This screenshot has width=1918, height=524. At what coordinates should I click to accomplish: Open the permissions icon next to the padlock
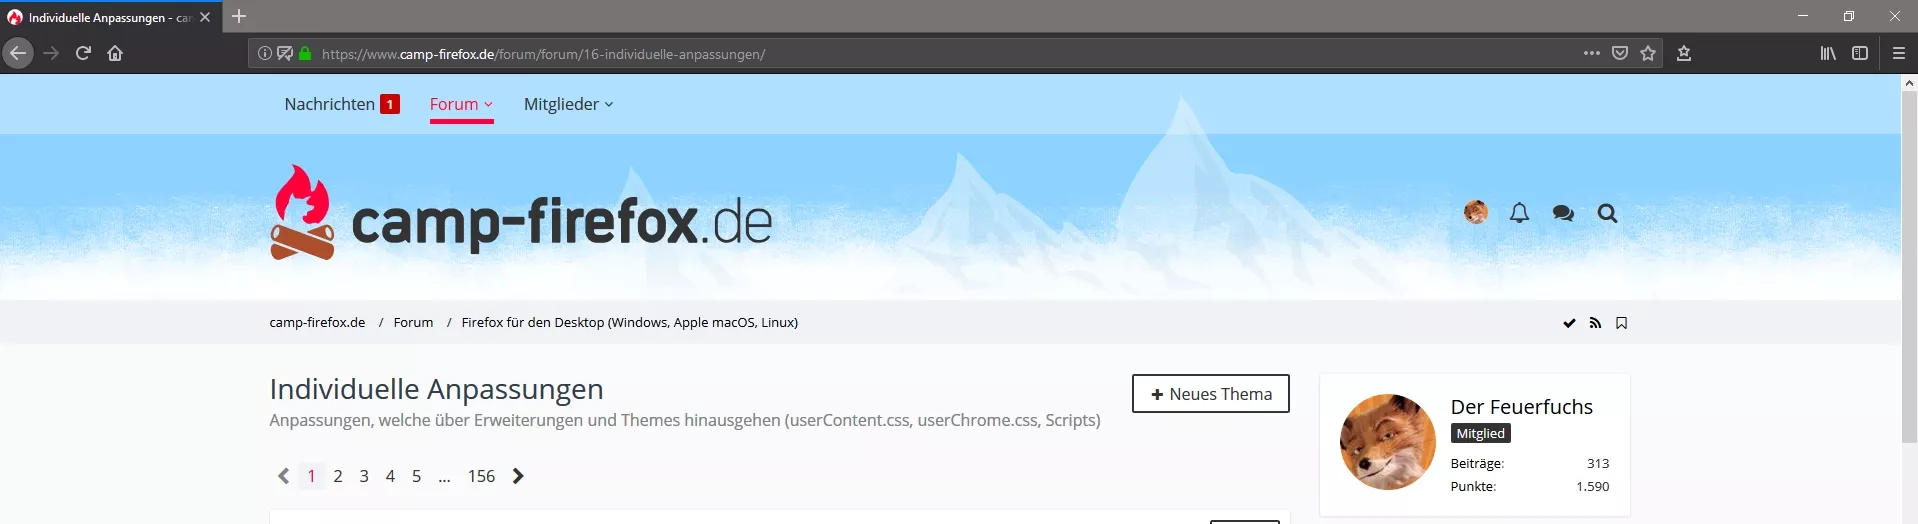click(x=285, y=53)
